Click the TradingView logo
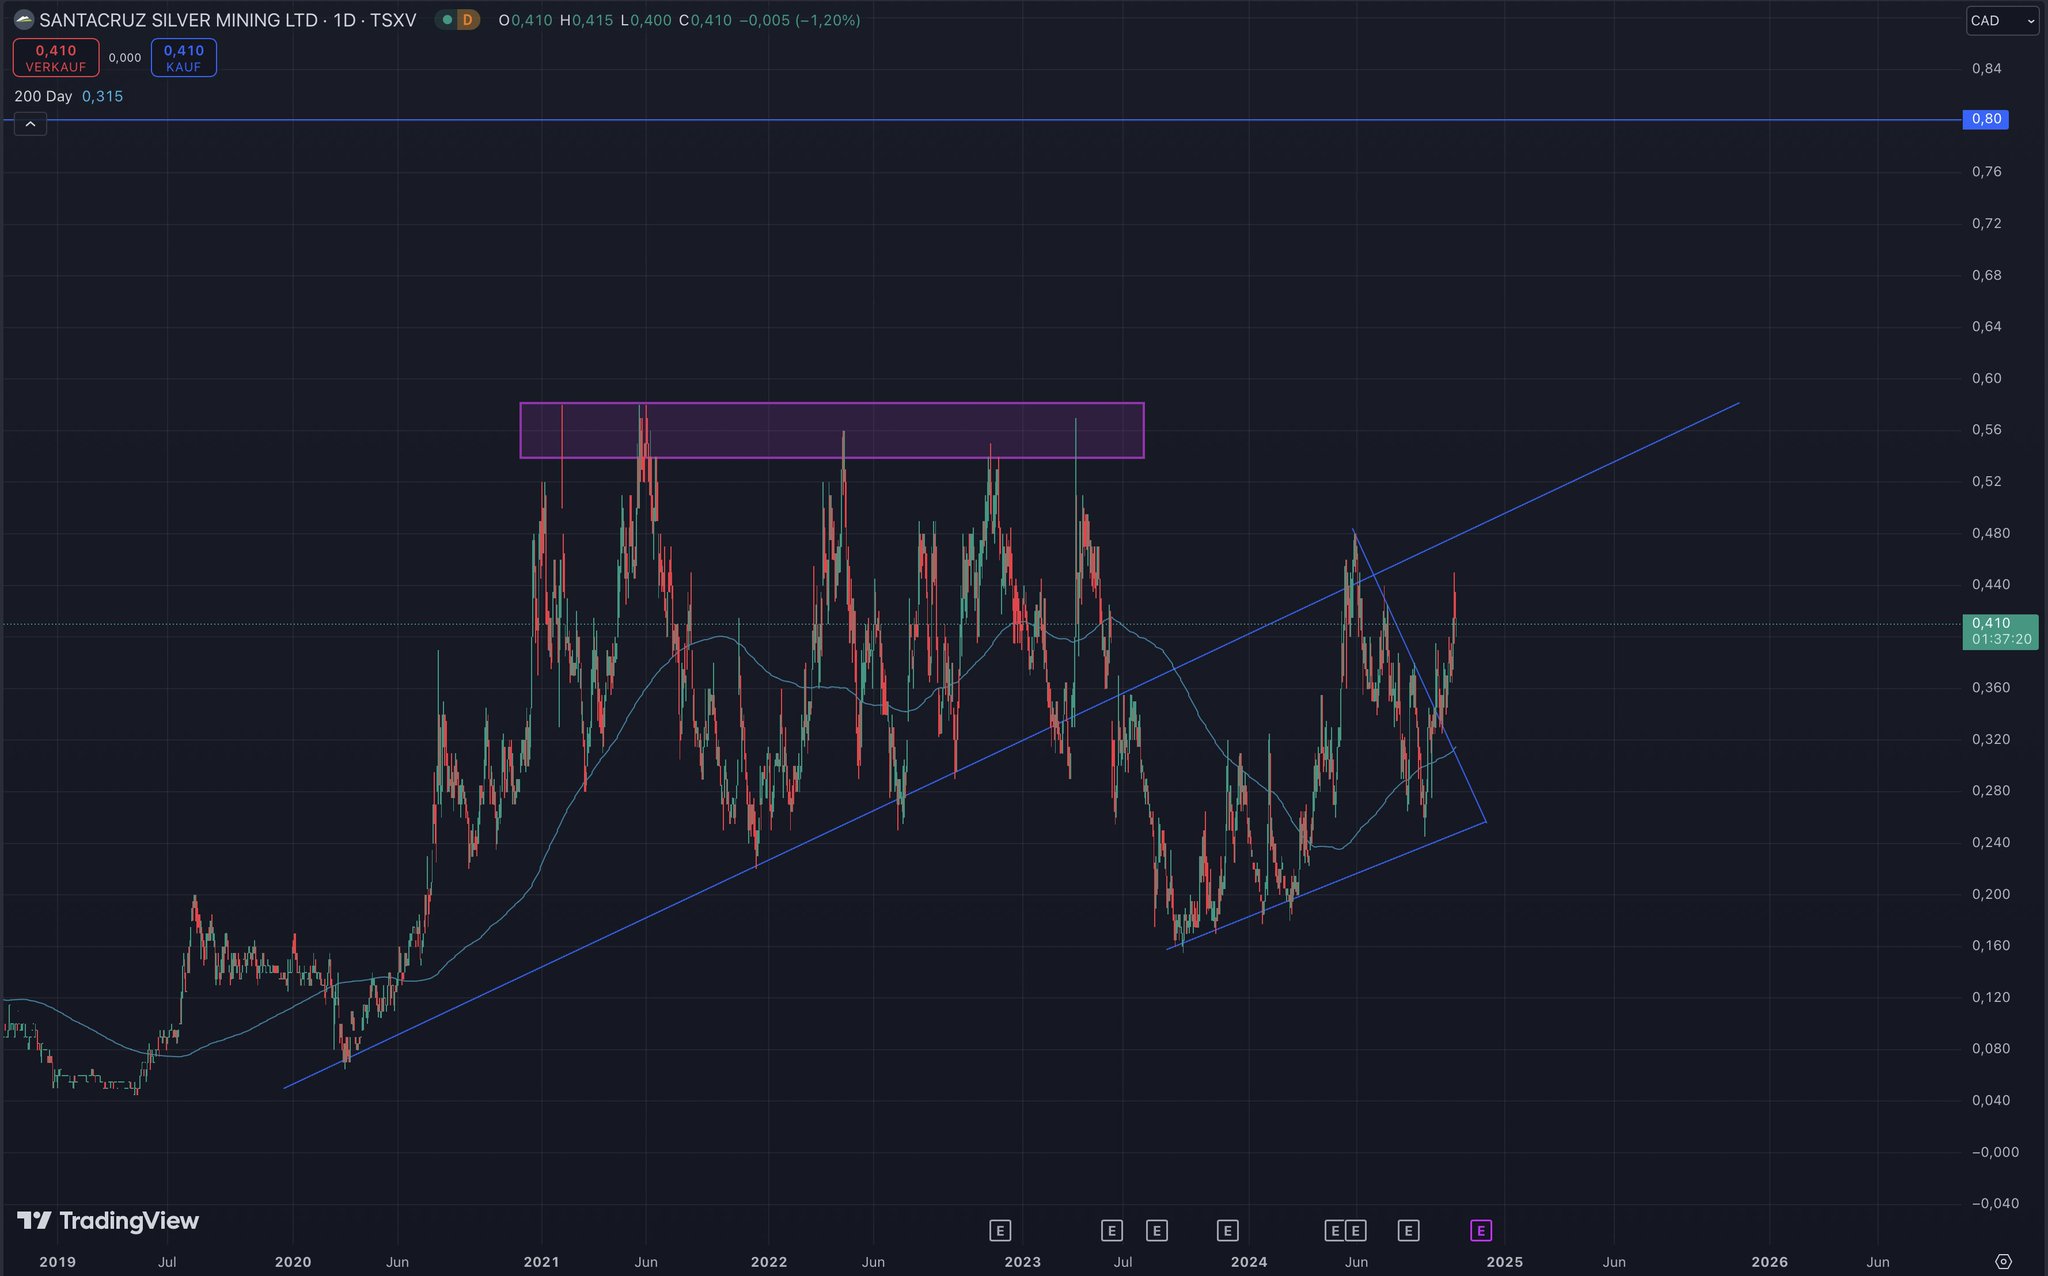2048x1276 pixels. (108, 1221)
